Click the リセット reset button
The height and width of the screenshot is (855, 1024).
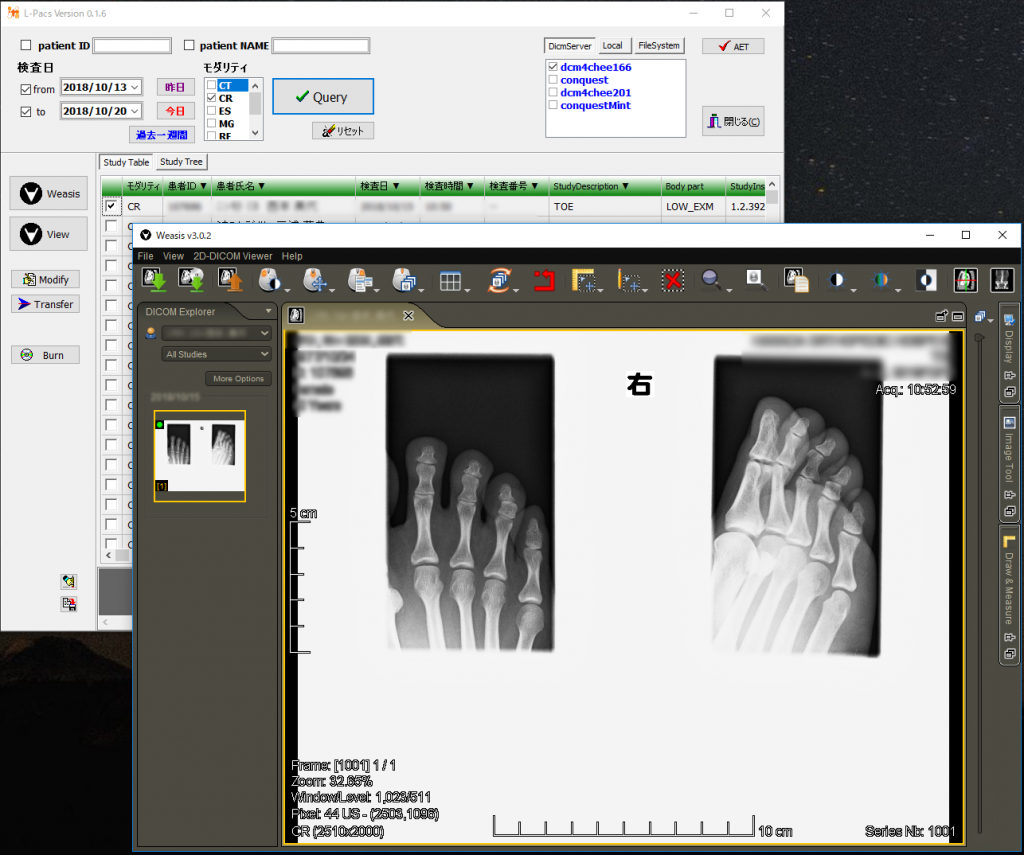point(343,131)
